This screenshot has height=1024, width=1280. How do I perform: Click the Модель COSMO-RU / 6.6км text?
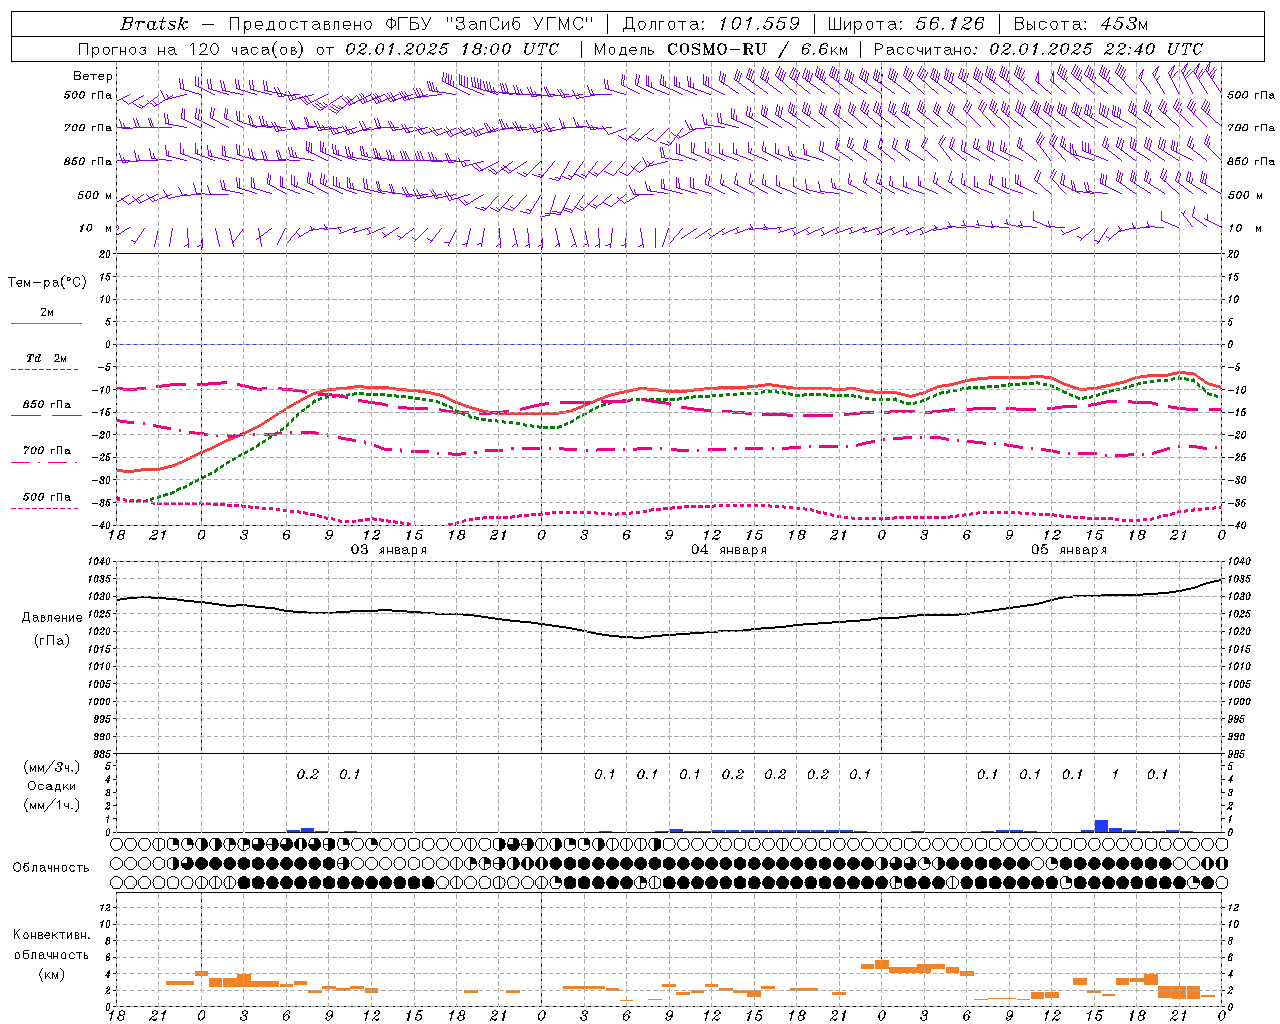point(721,49)
